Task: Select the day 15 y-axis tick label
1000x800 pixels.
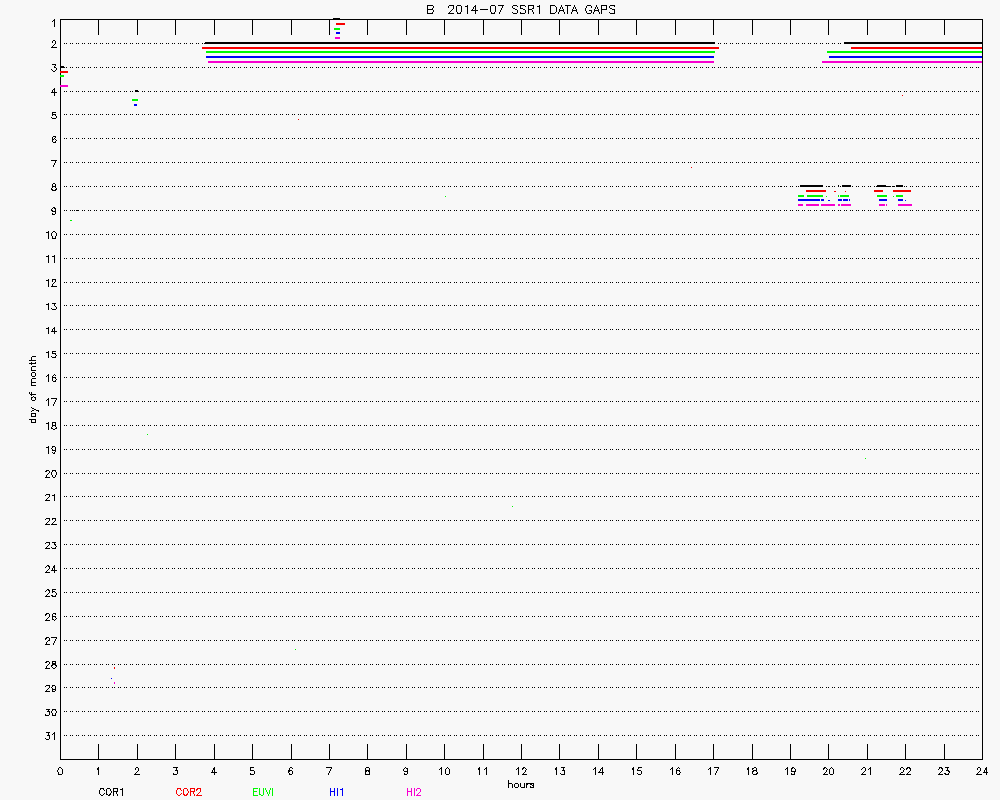Action: (x=50, y=354)
